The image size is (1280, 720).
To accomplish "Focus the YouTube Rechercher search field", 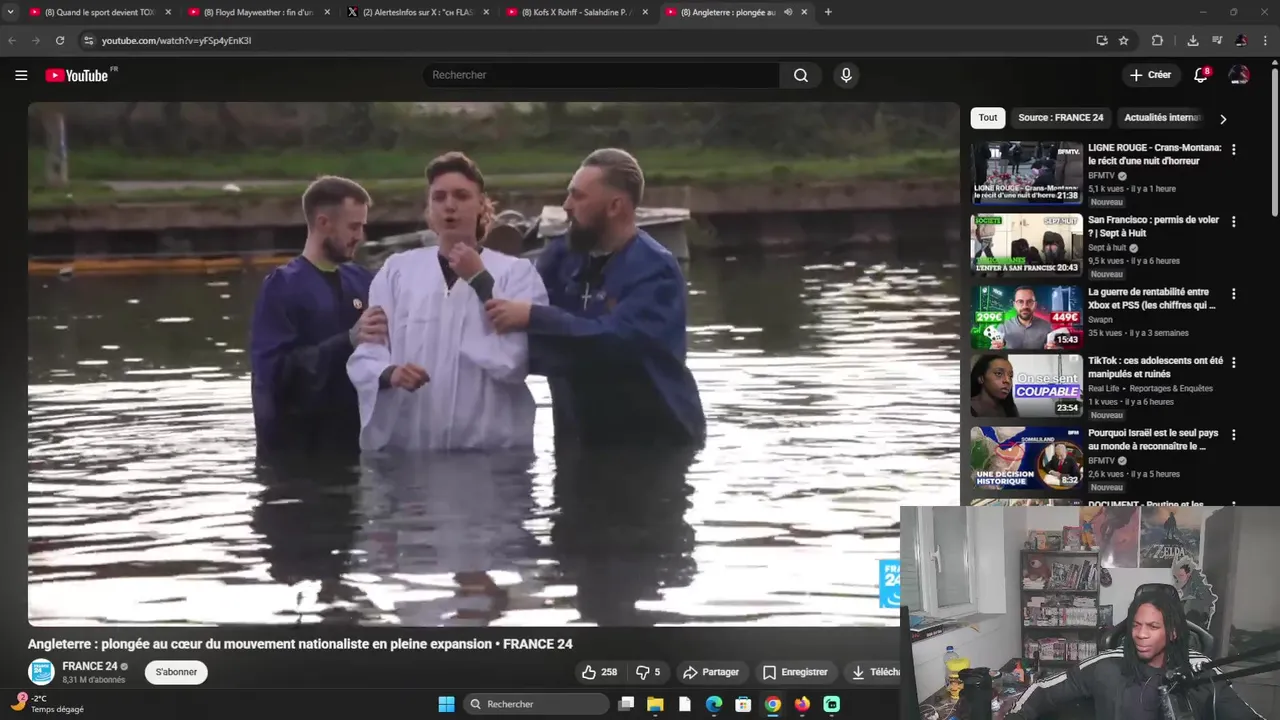I will tap(601, 75).
